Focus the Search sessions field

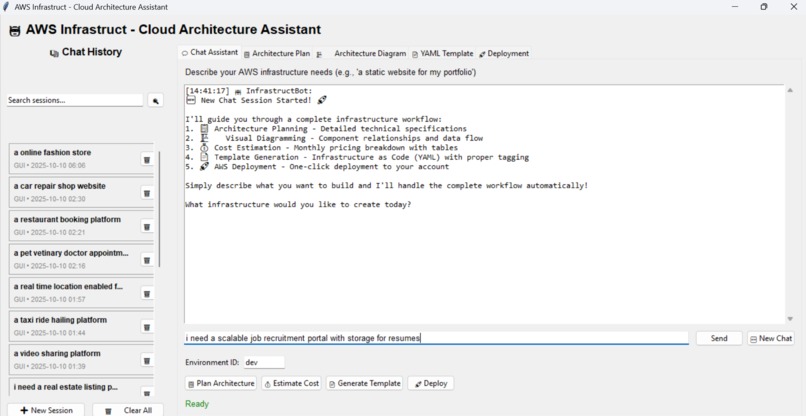(75, 100)
